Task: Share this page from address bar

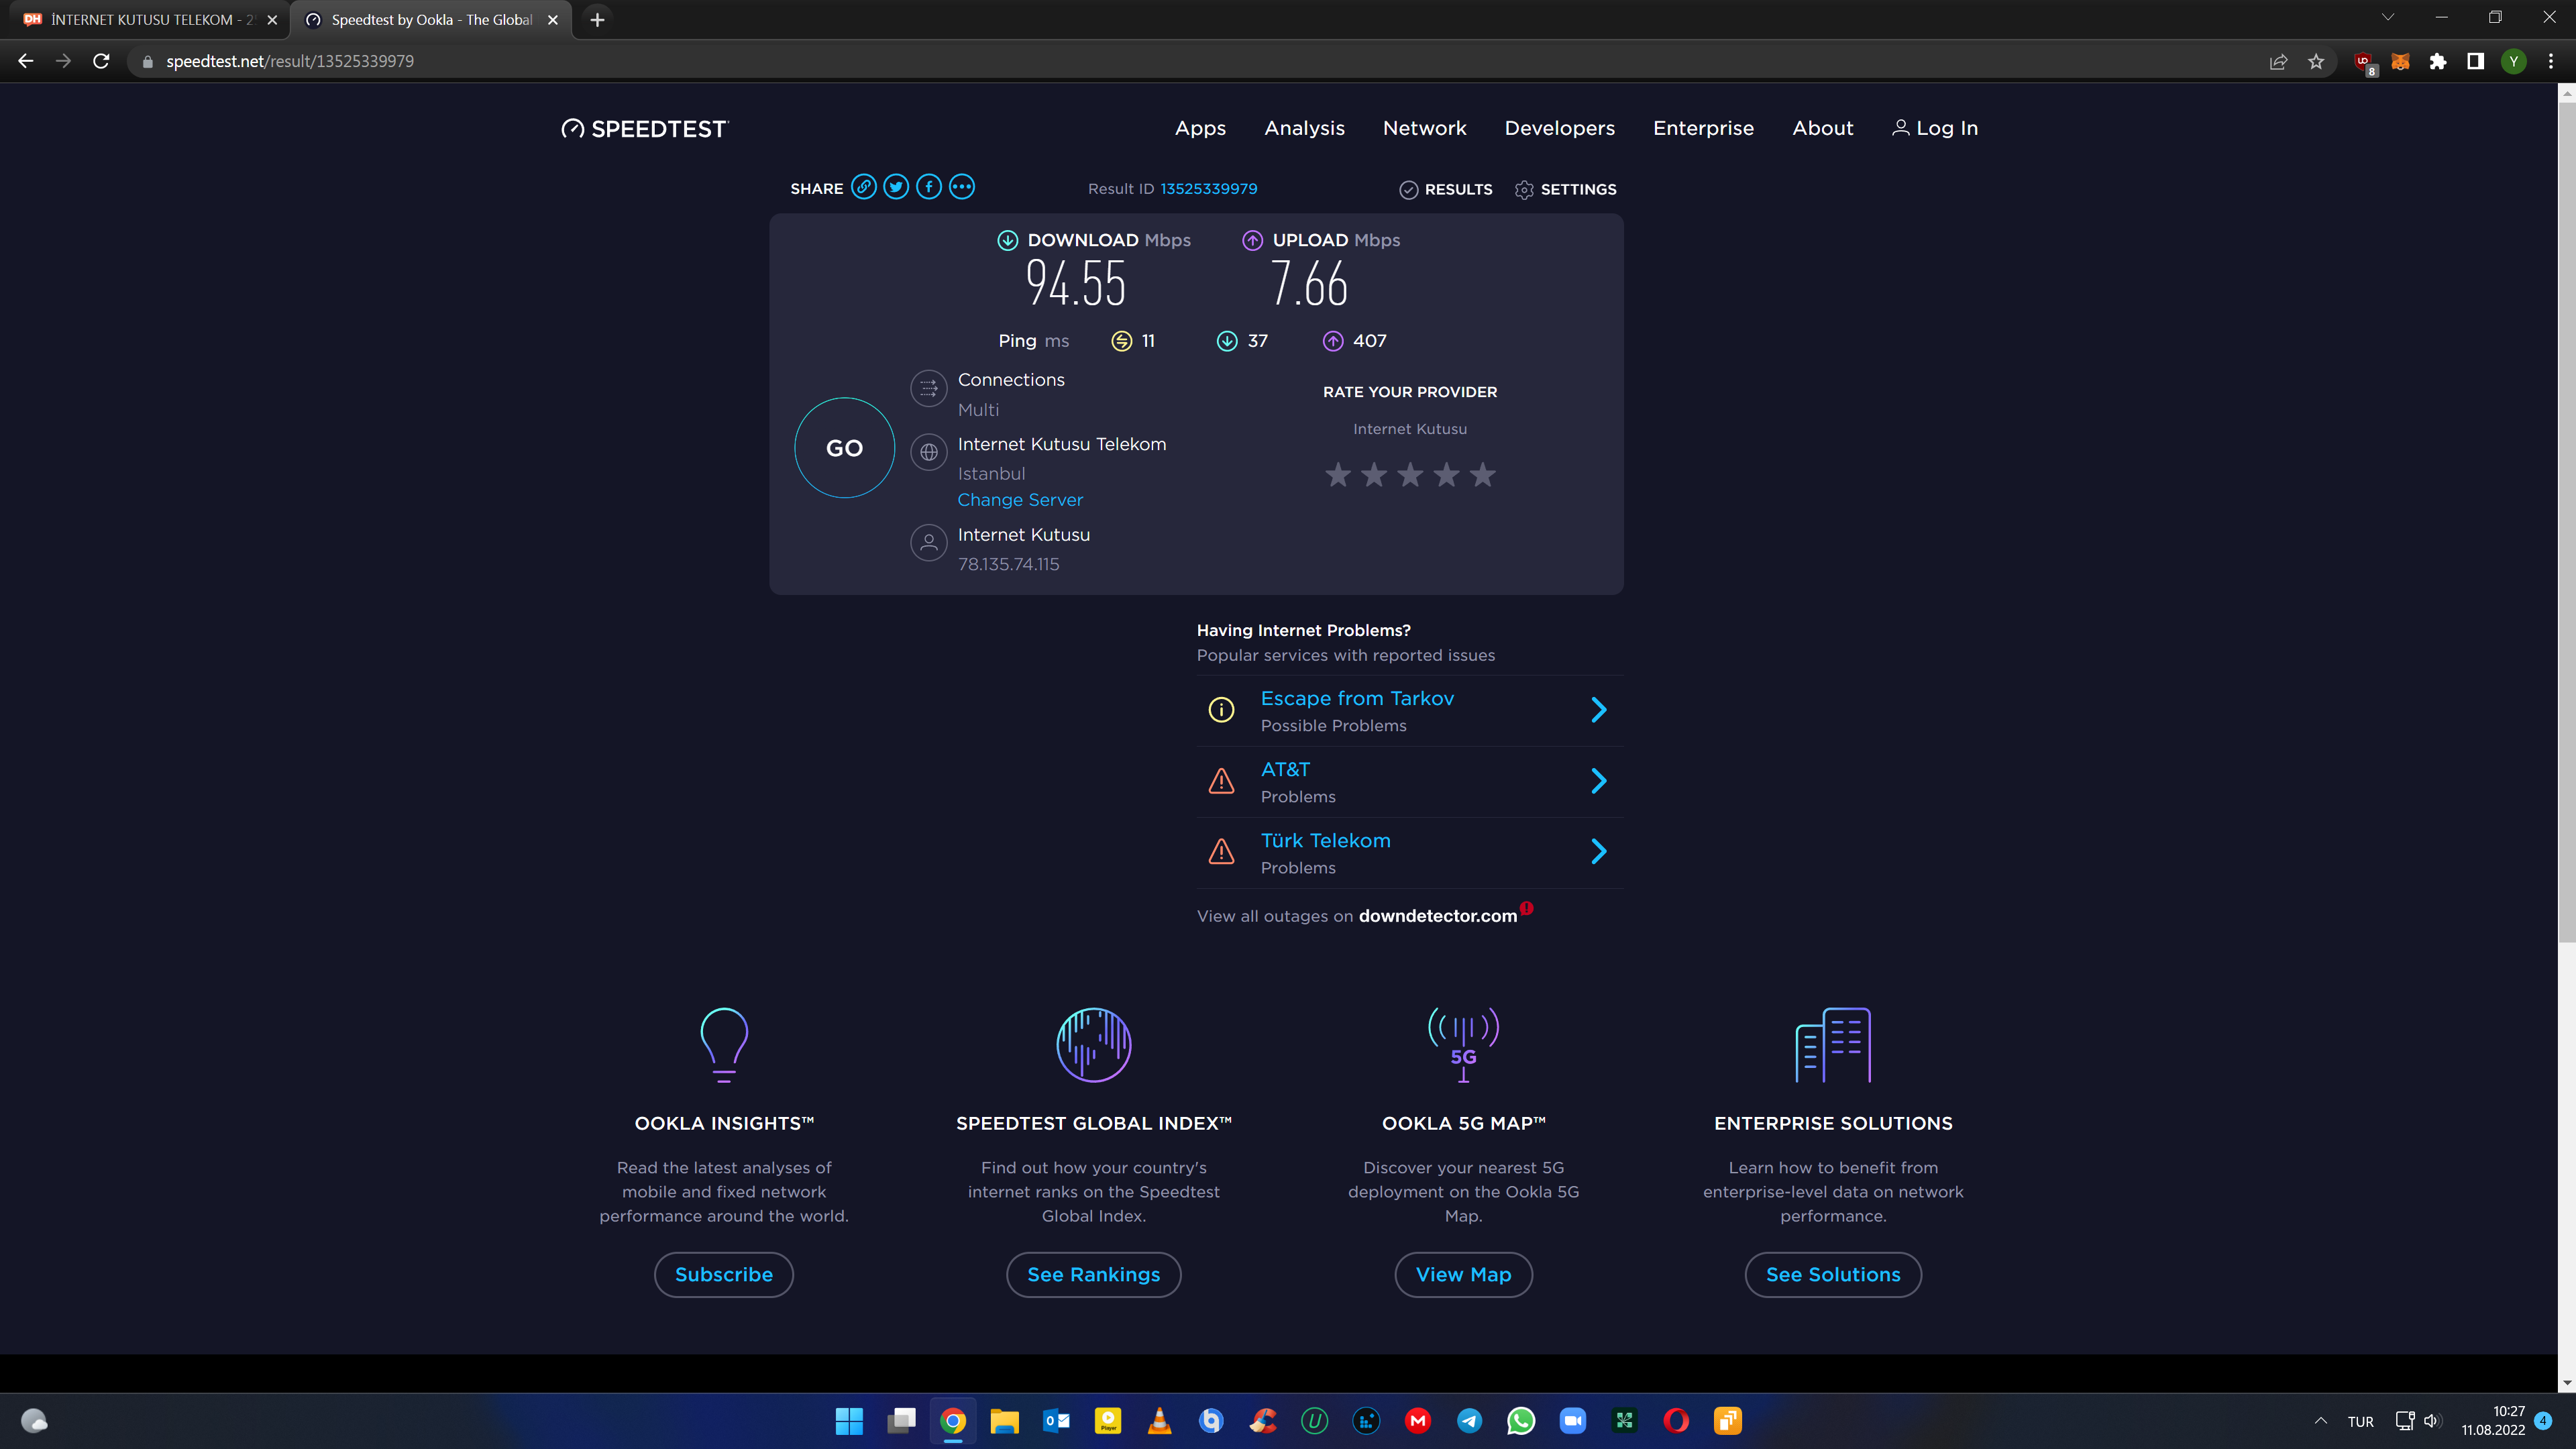Action: pos(2279,62)
